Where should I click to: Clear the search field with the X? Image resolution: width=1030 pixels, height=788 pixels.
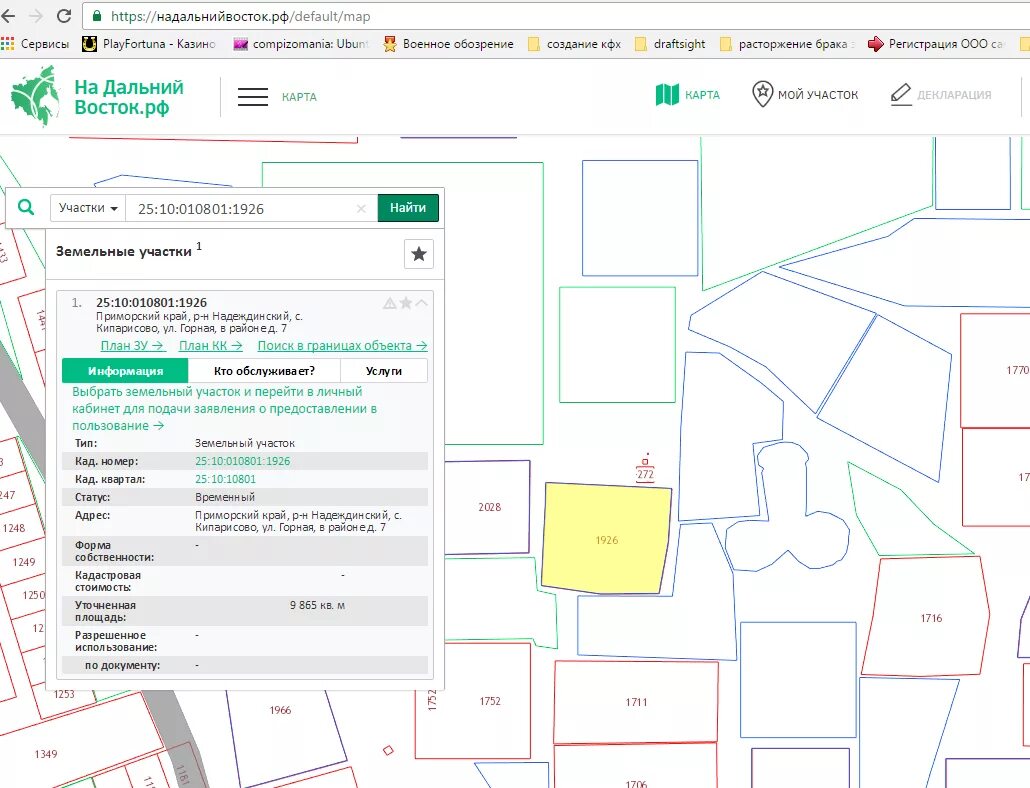click(x=361, y=208)
